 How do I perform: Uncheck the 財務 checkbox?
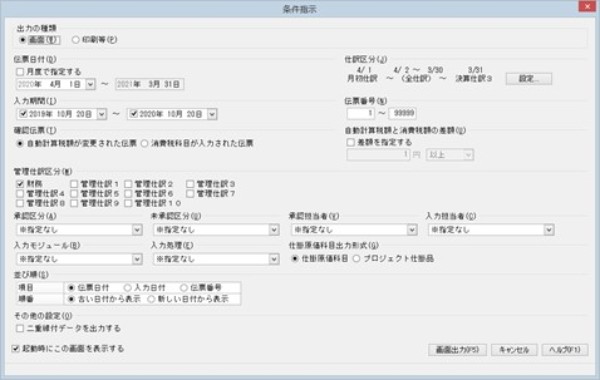coord(20,184)
